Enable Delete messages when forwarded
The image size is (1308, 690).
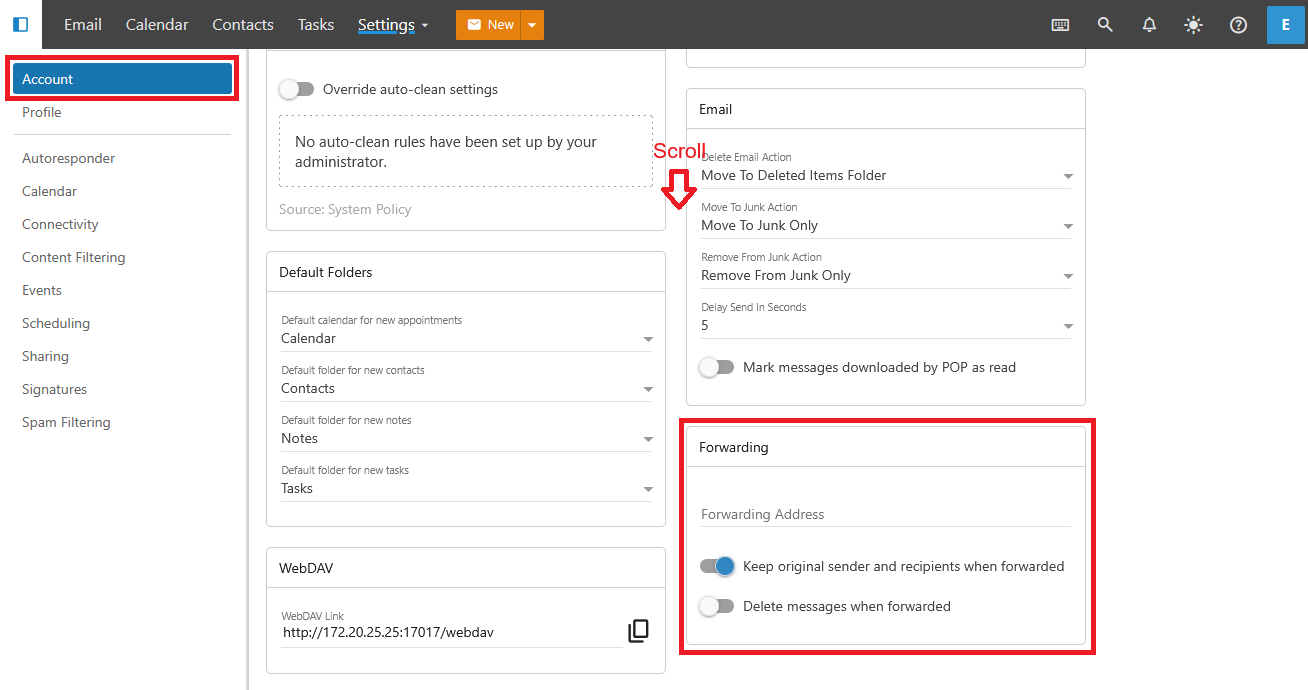(717, 606)
